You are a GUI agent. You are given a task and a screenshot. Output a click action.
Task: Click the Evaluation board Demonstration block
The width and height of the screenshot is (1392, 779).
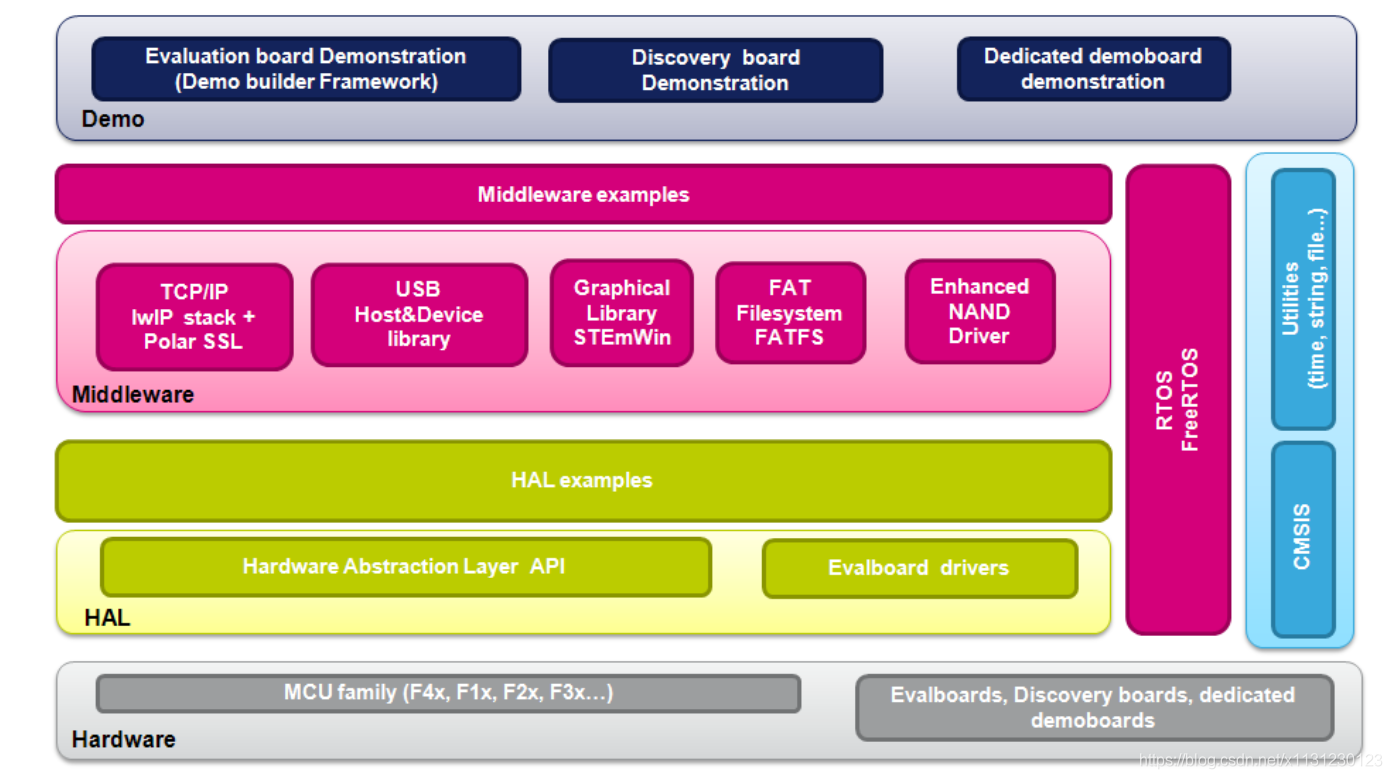tap(306, 69)
